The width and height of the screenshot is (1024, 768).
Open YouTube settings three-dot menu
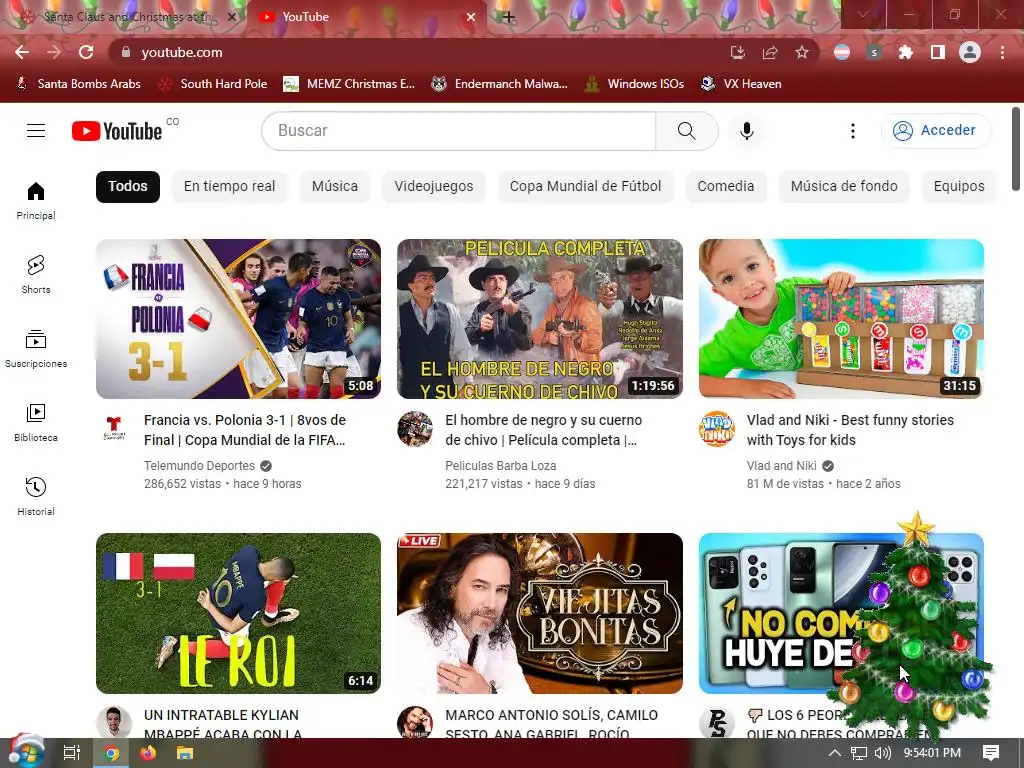[852, 131]
